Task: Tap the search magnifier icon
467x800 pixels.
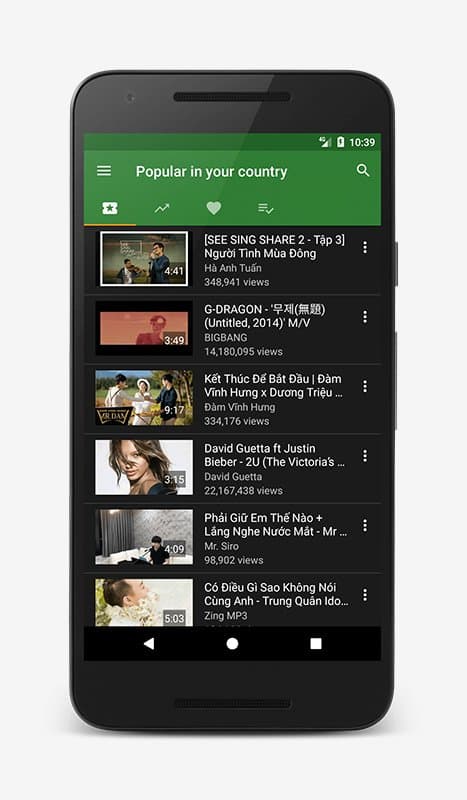Action: click(363, 170)
